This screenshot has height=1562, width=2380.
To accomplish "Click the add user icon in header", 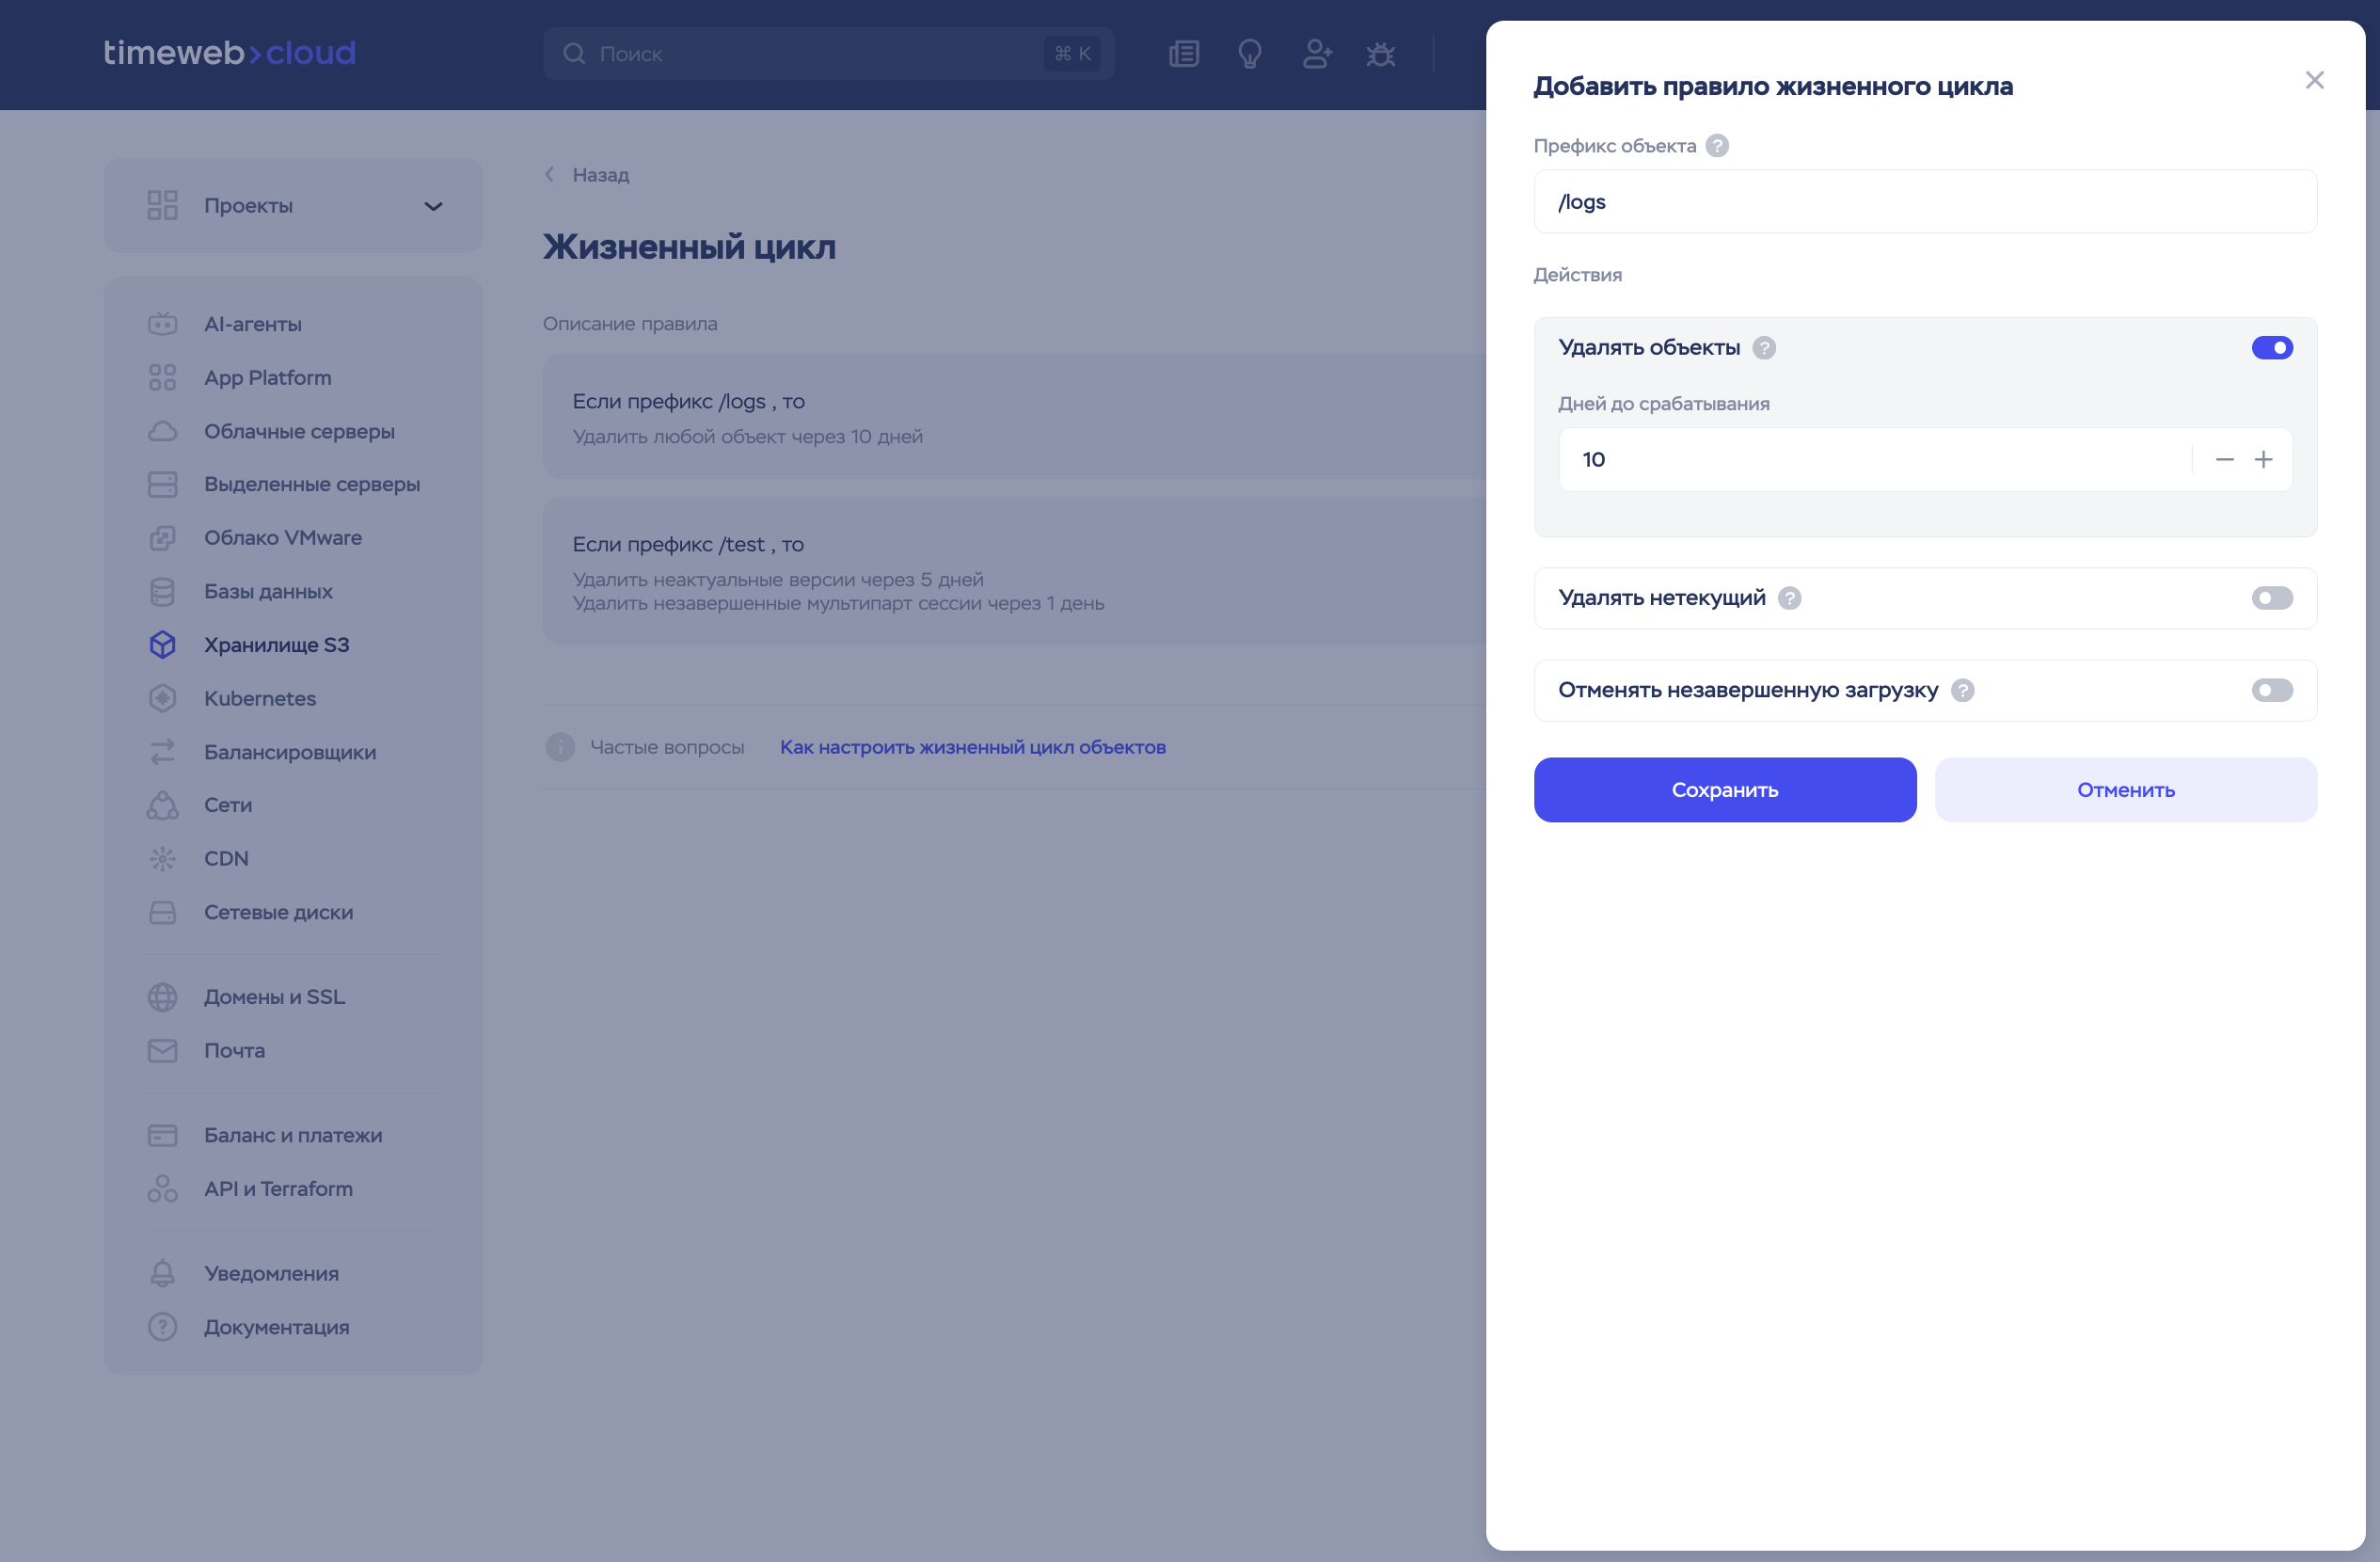I will pyautogui.click(x=1316, y=54).
